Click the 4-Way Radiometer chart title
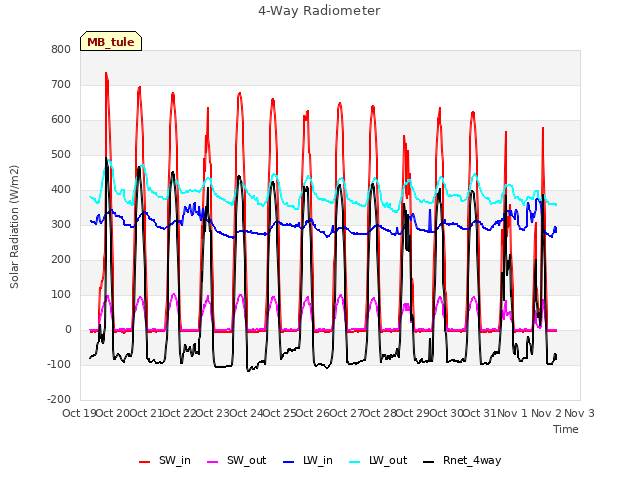The width and height of the screenshot is (640, 480). [319, 11]
